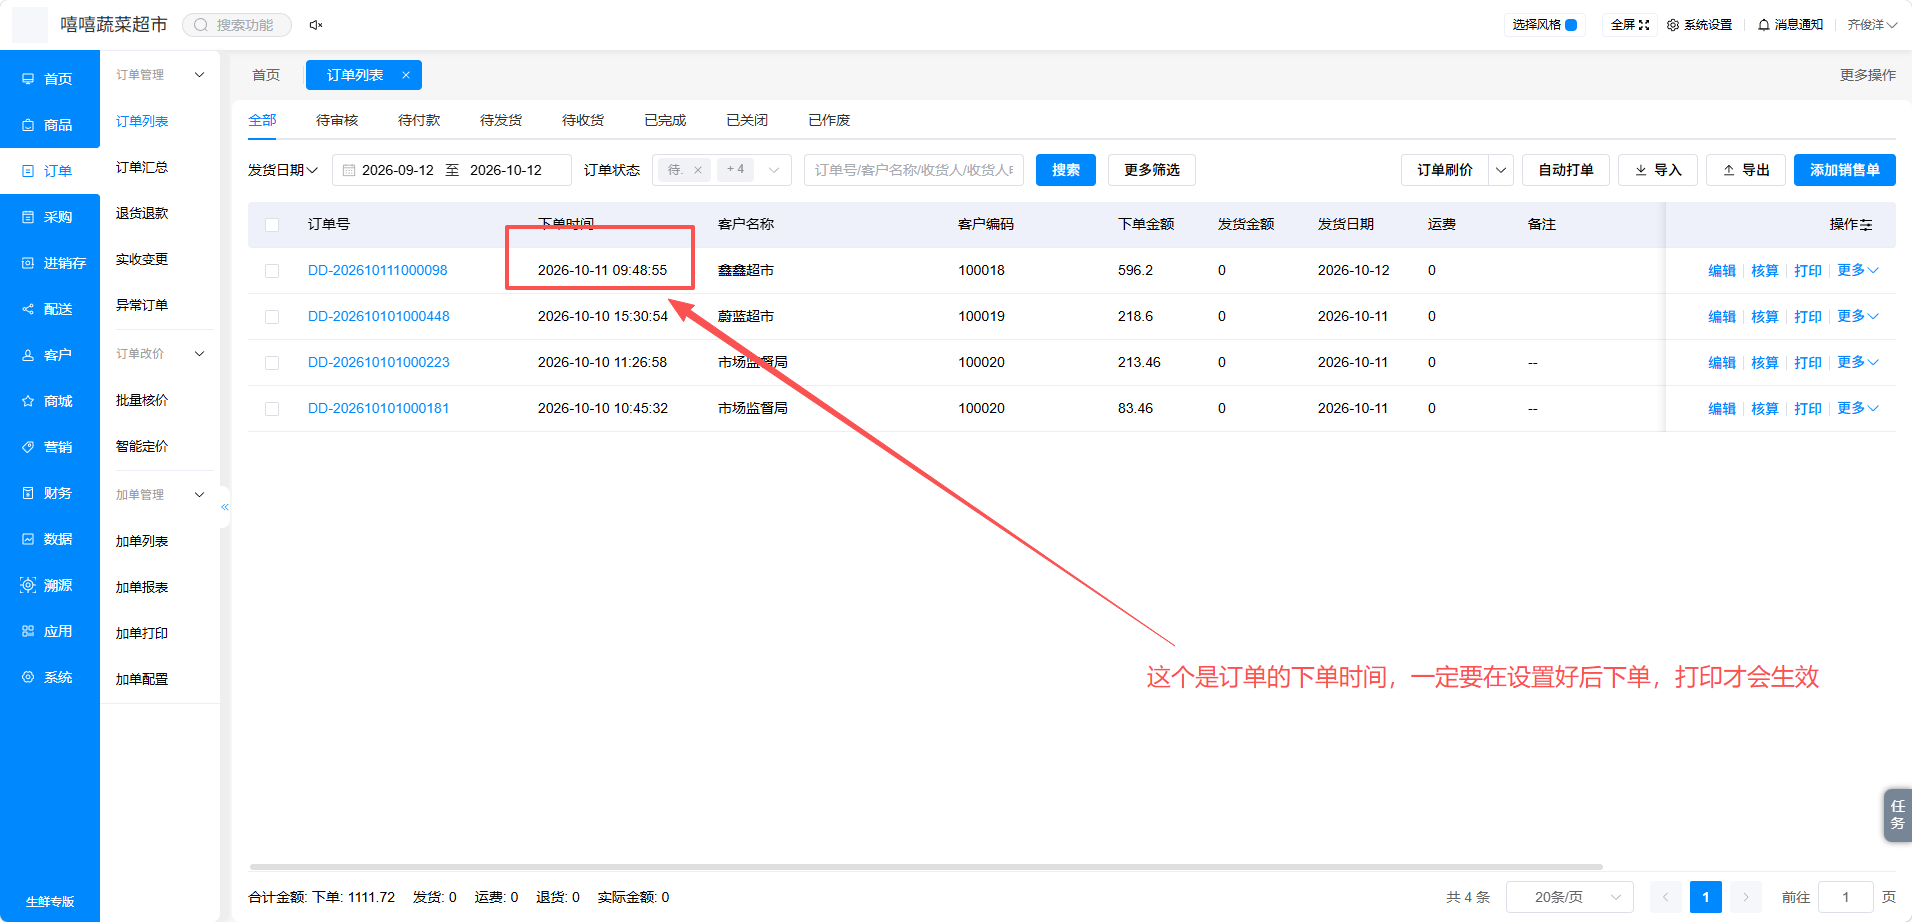Click the 选择风格 theme color swatch
Image resolution: width=1912 pixels, height=922 pixels.
(x=1571, y=25)
